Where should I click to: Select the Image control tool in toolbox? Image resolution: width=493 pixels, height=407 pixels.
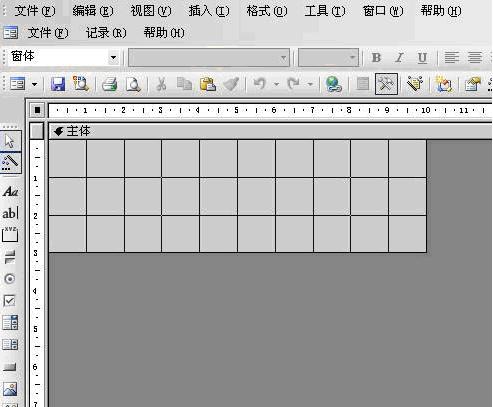pyautogui.click(x=10, y=389)
